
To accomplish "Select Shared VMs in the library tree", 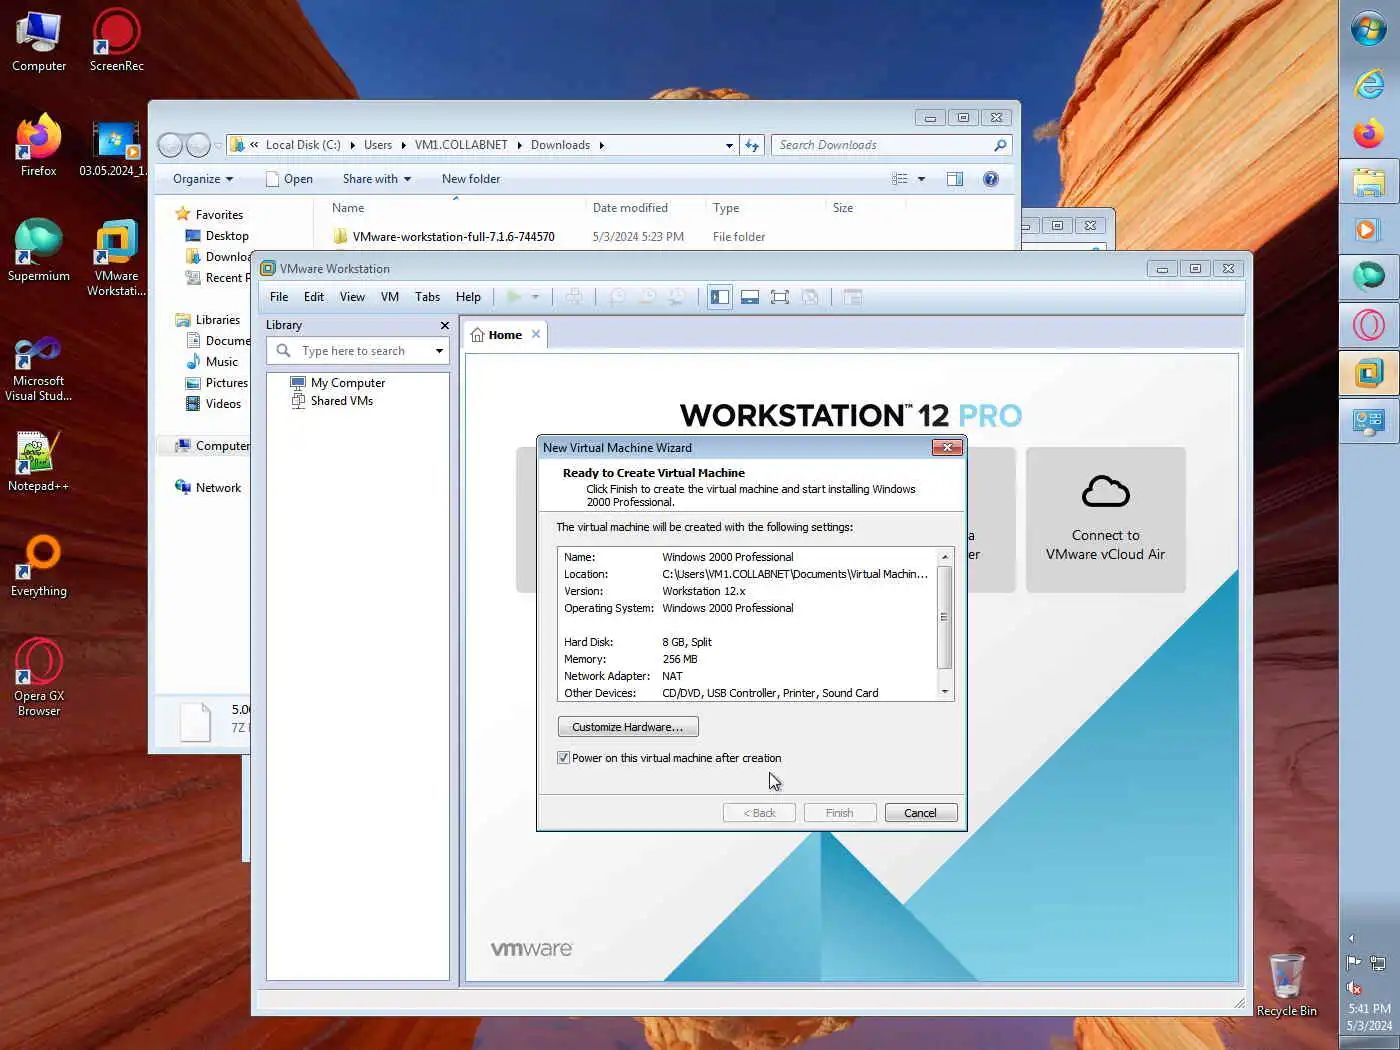I will (x=341, y=401).
